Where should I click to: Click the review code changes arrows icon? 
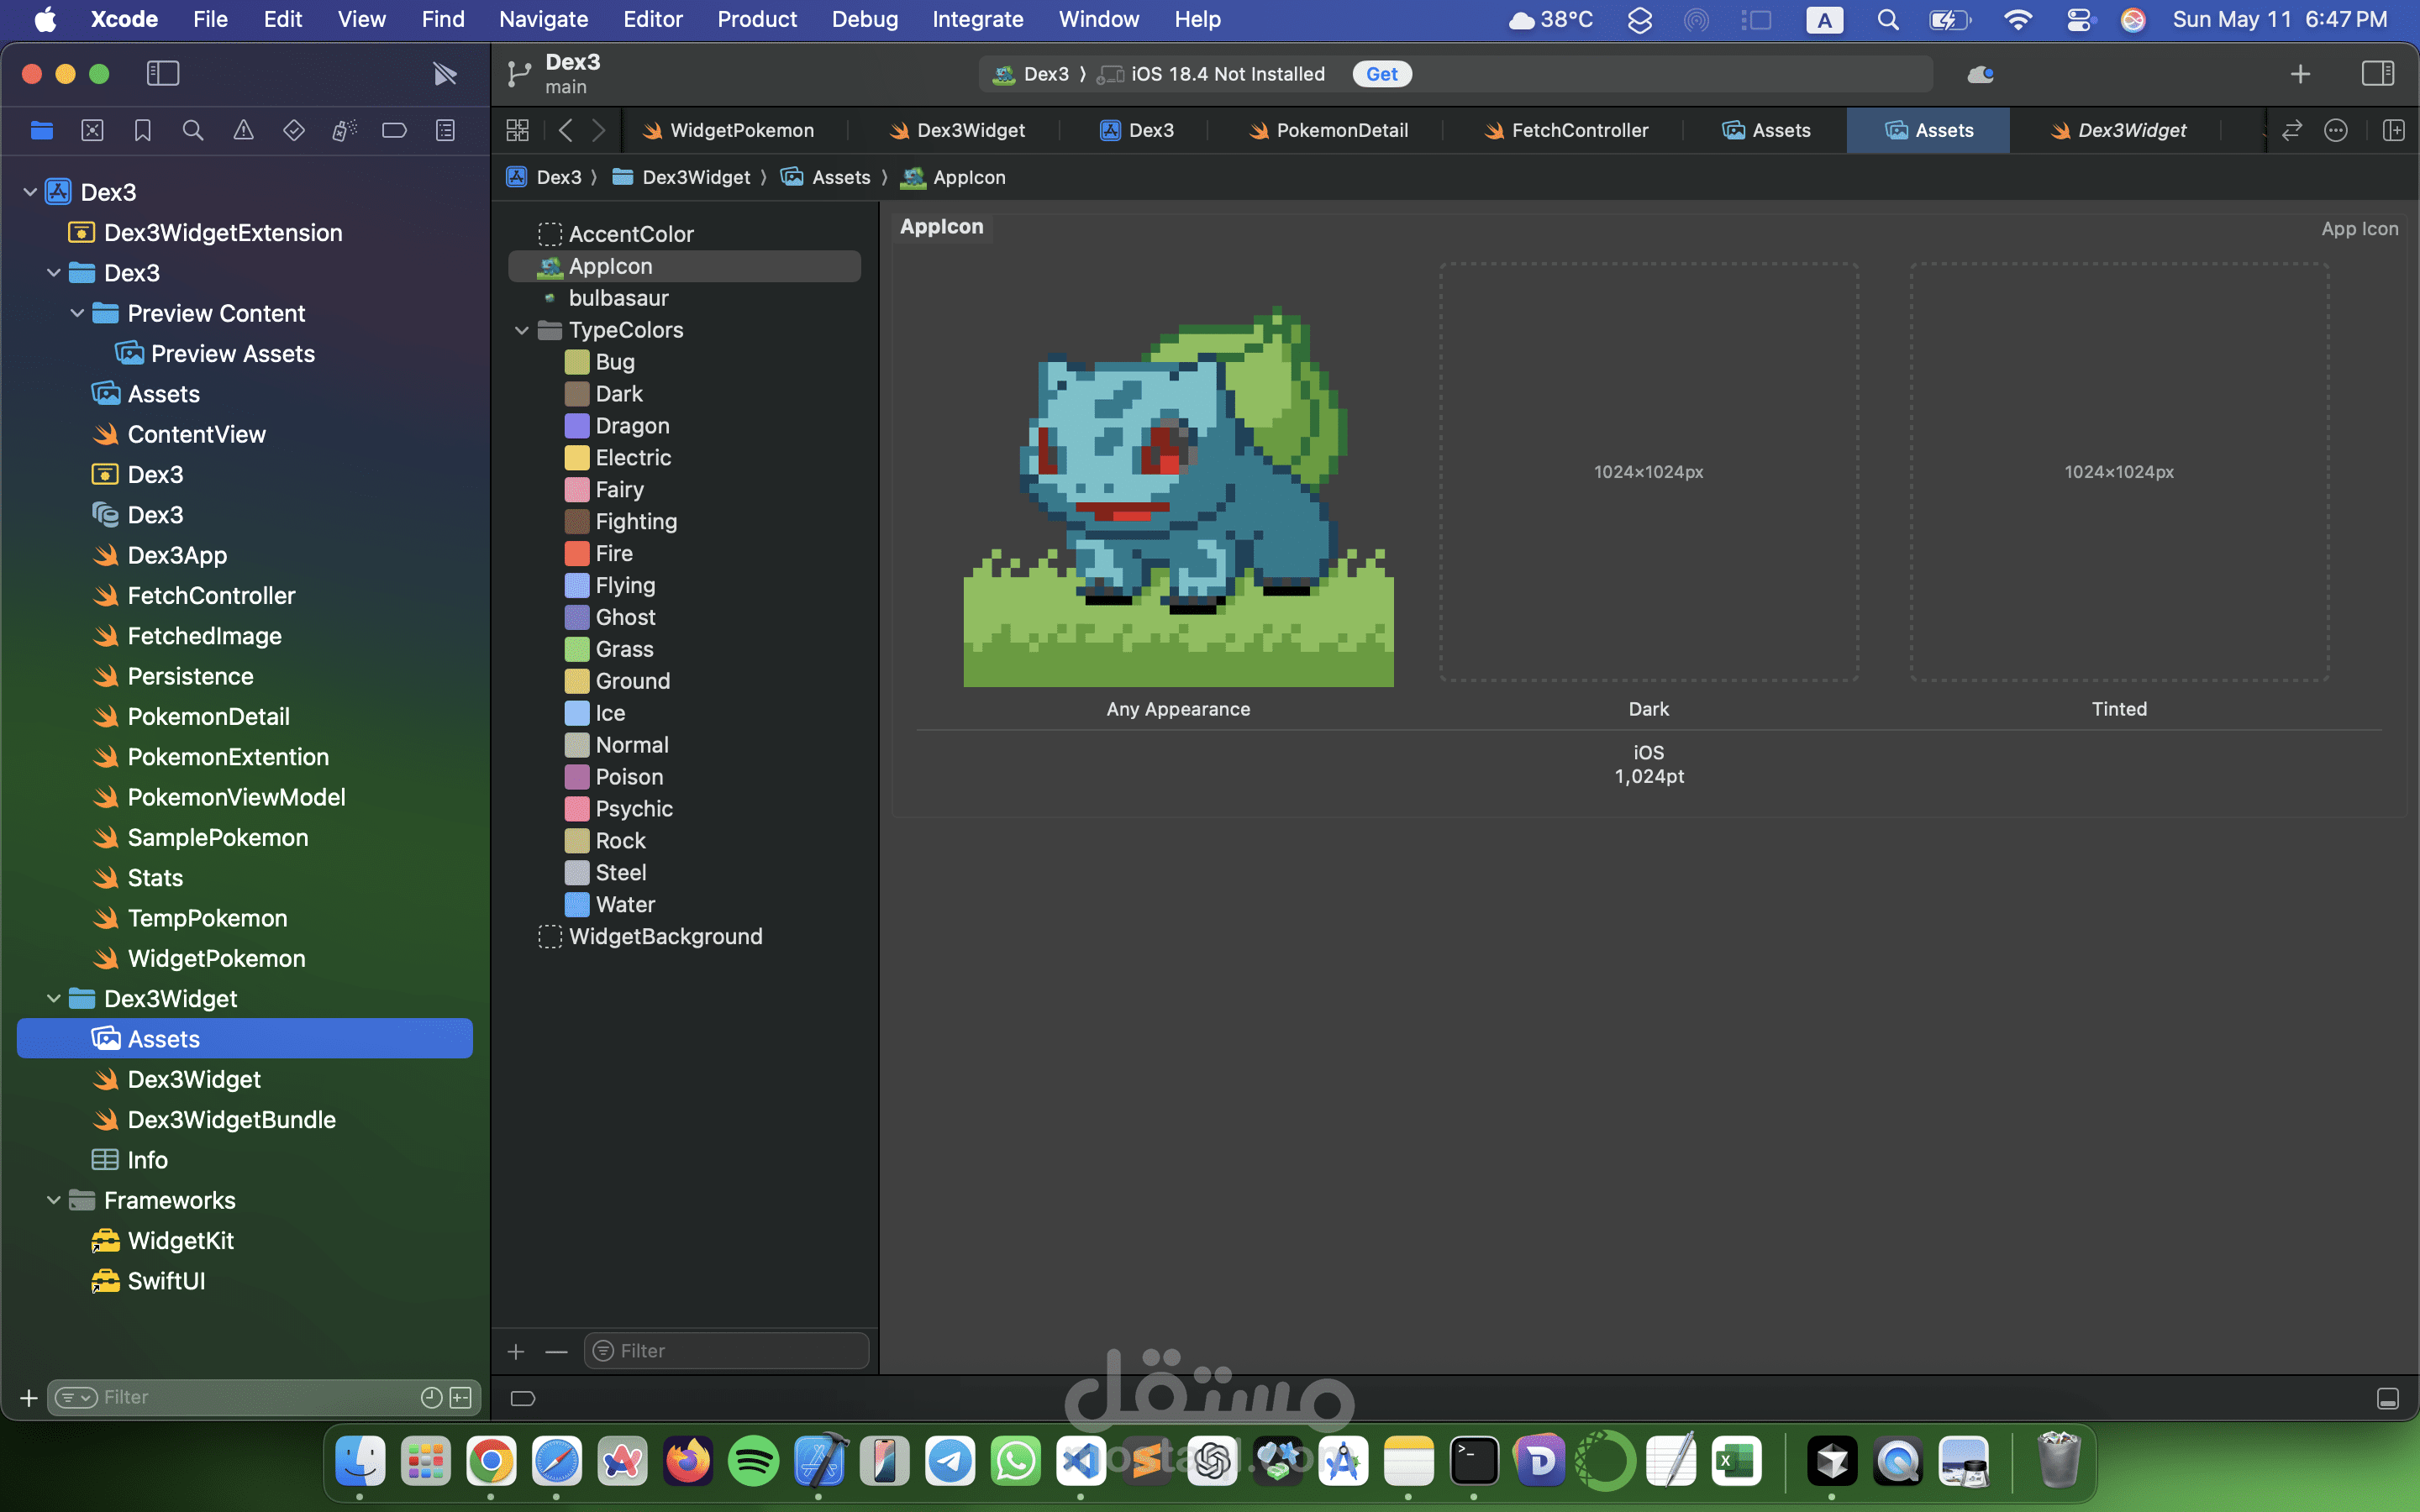point(2292,130)
